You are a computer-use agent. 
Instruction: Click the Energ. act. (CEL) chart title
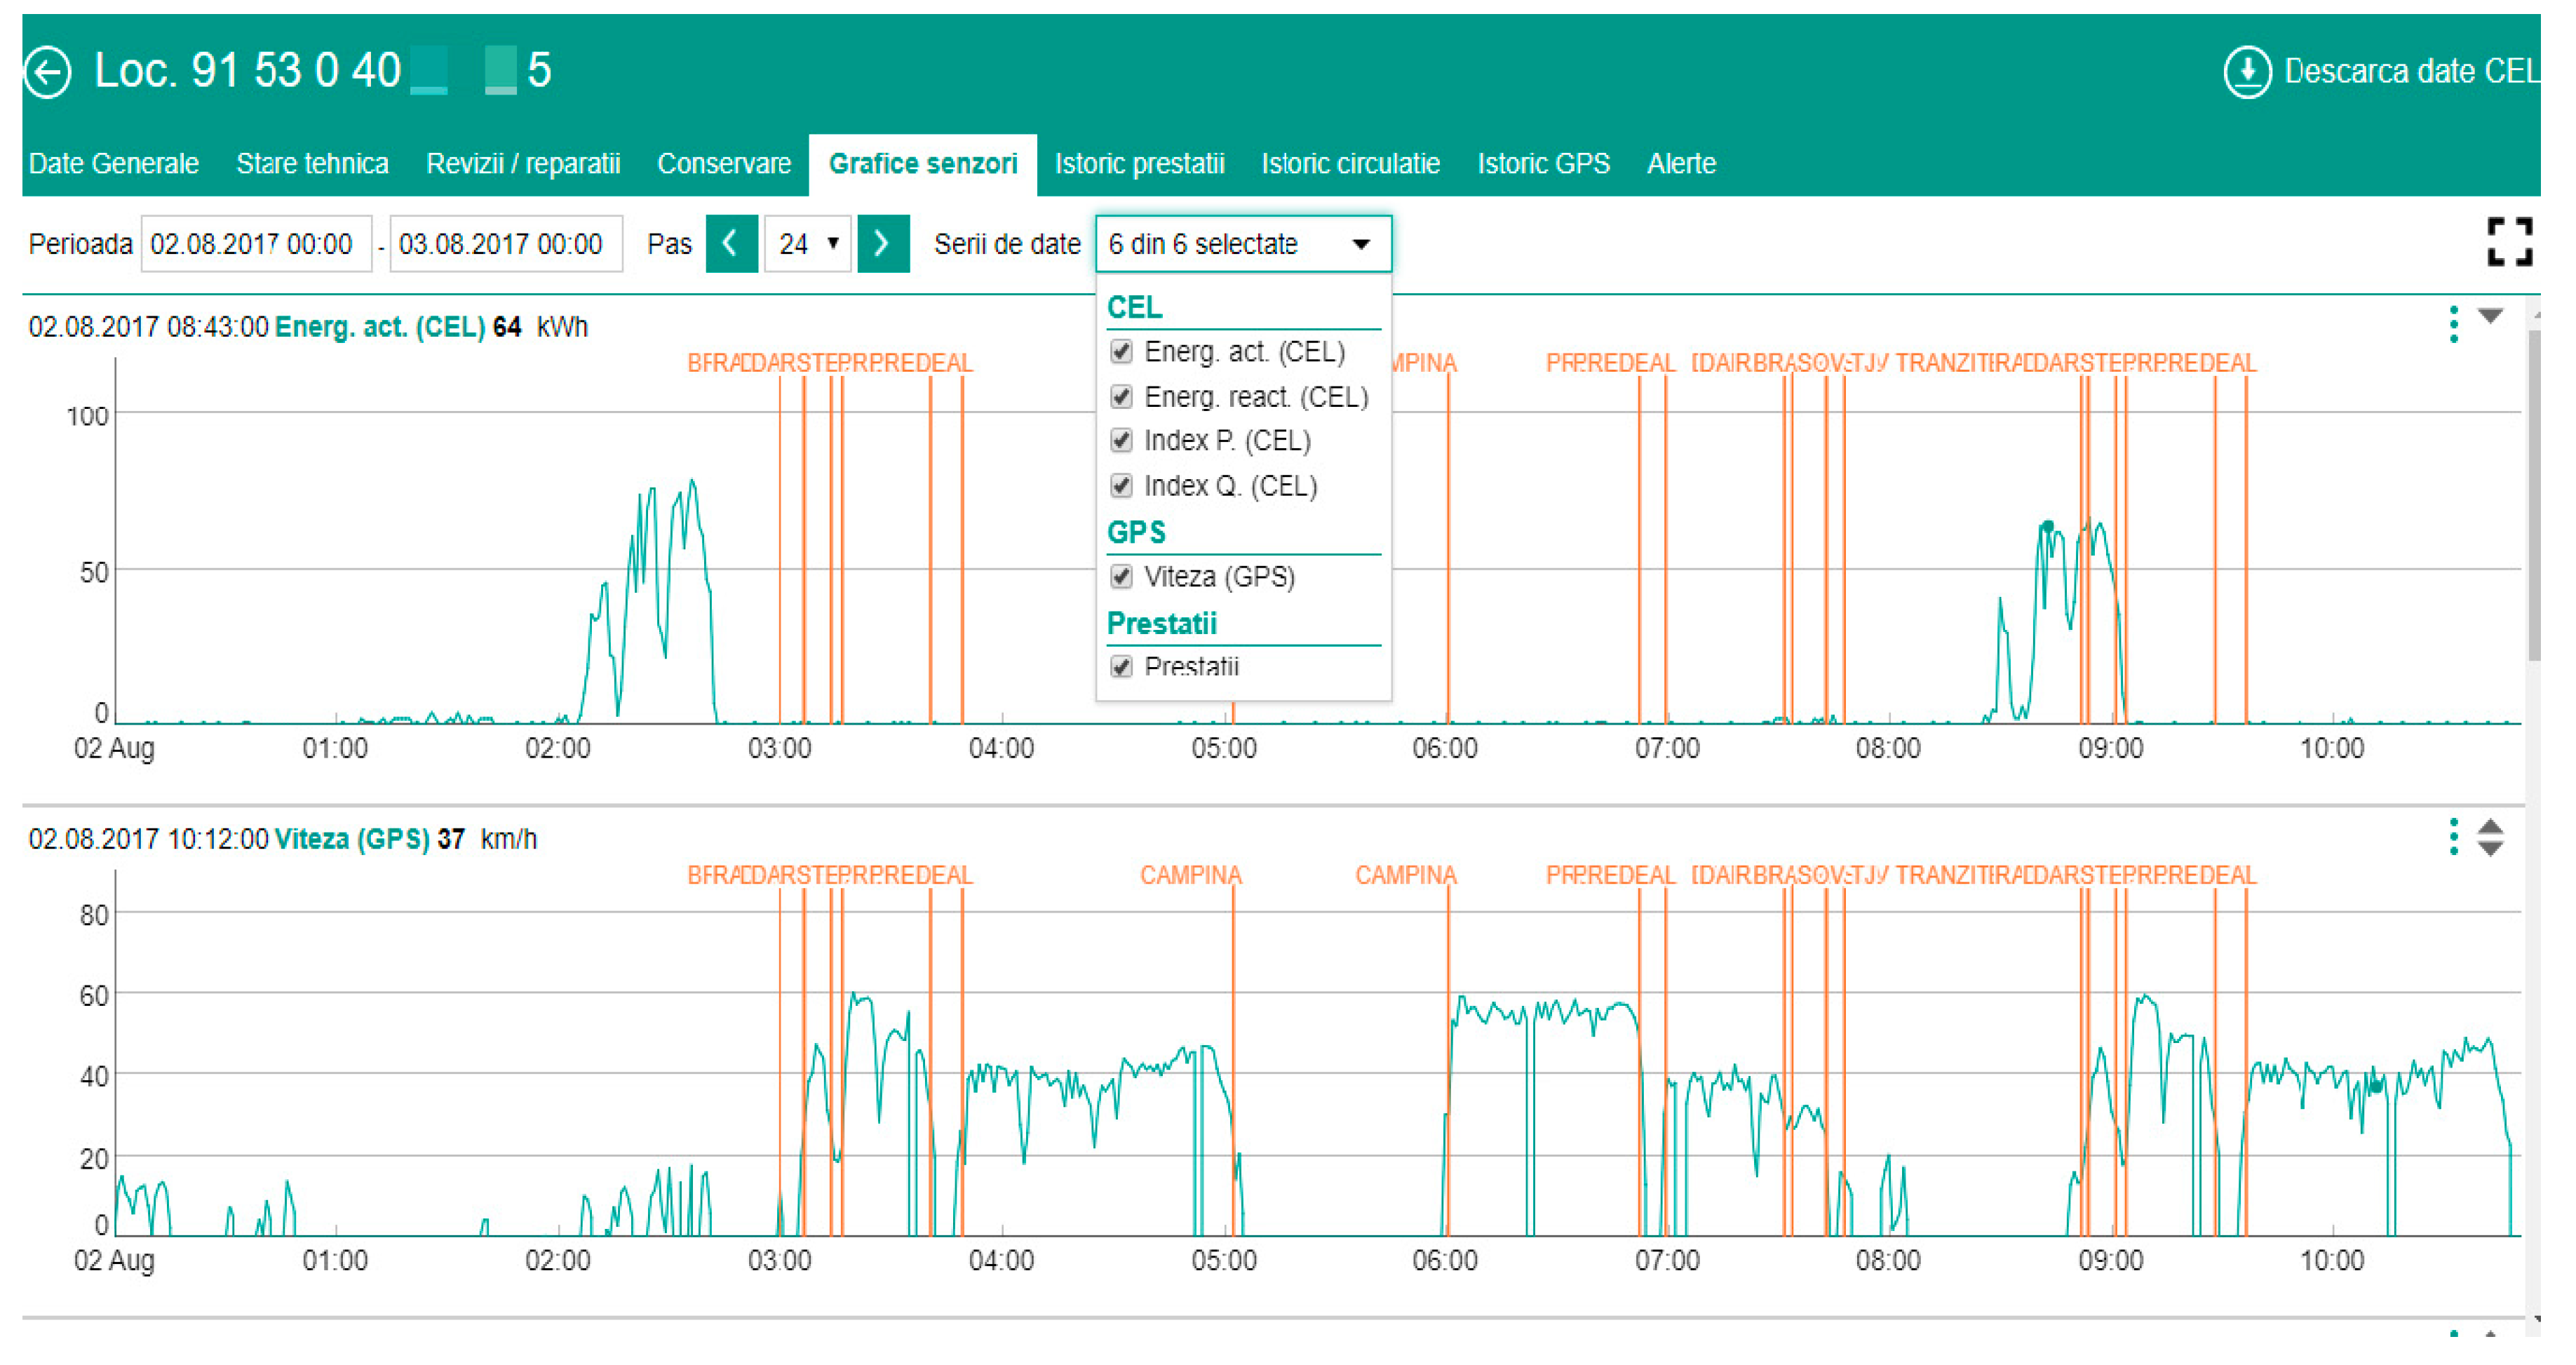pyautogui.click(x=379, y=327)
